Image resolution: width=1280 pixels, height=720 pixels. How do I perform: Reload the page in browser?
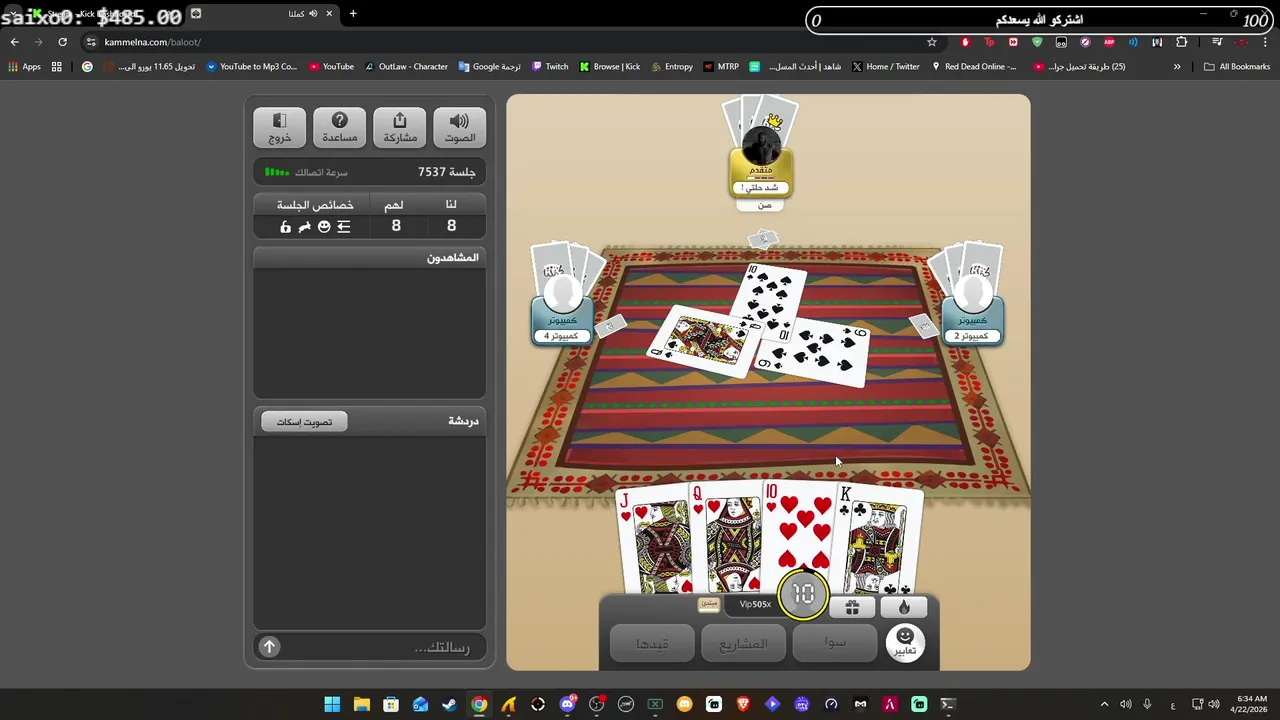[62, 42]
